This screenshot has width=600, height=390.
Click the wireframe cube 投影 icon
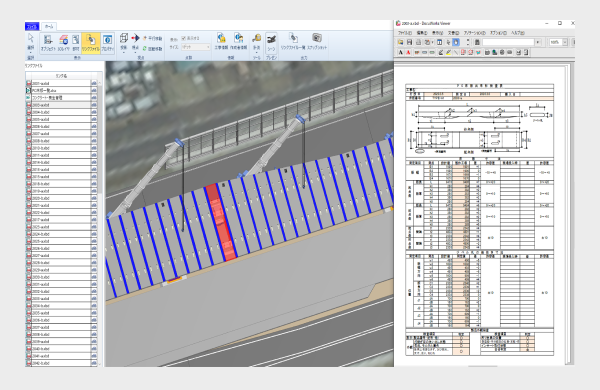coord(124,38)
